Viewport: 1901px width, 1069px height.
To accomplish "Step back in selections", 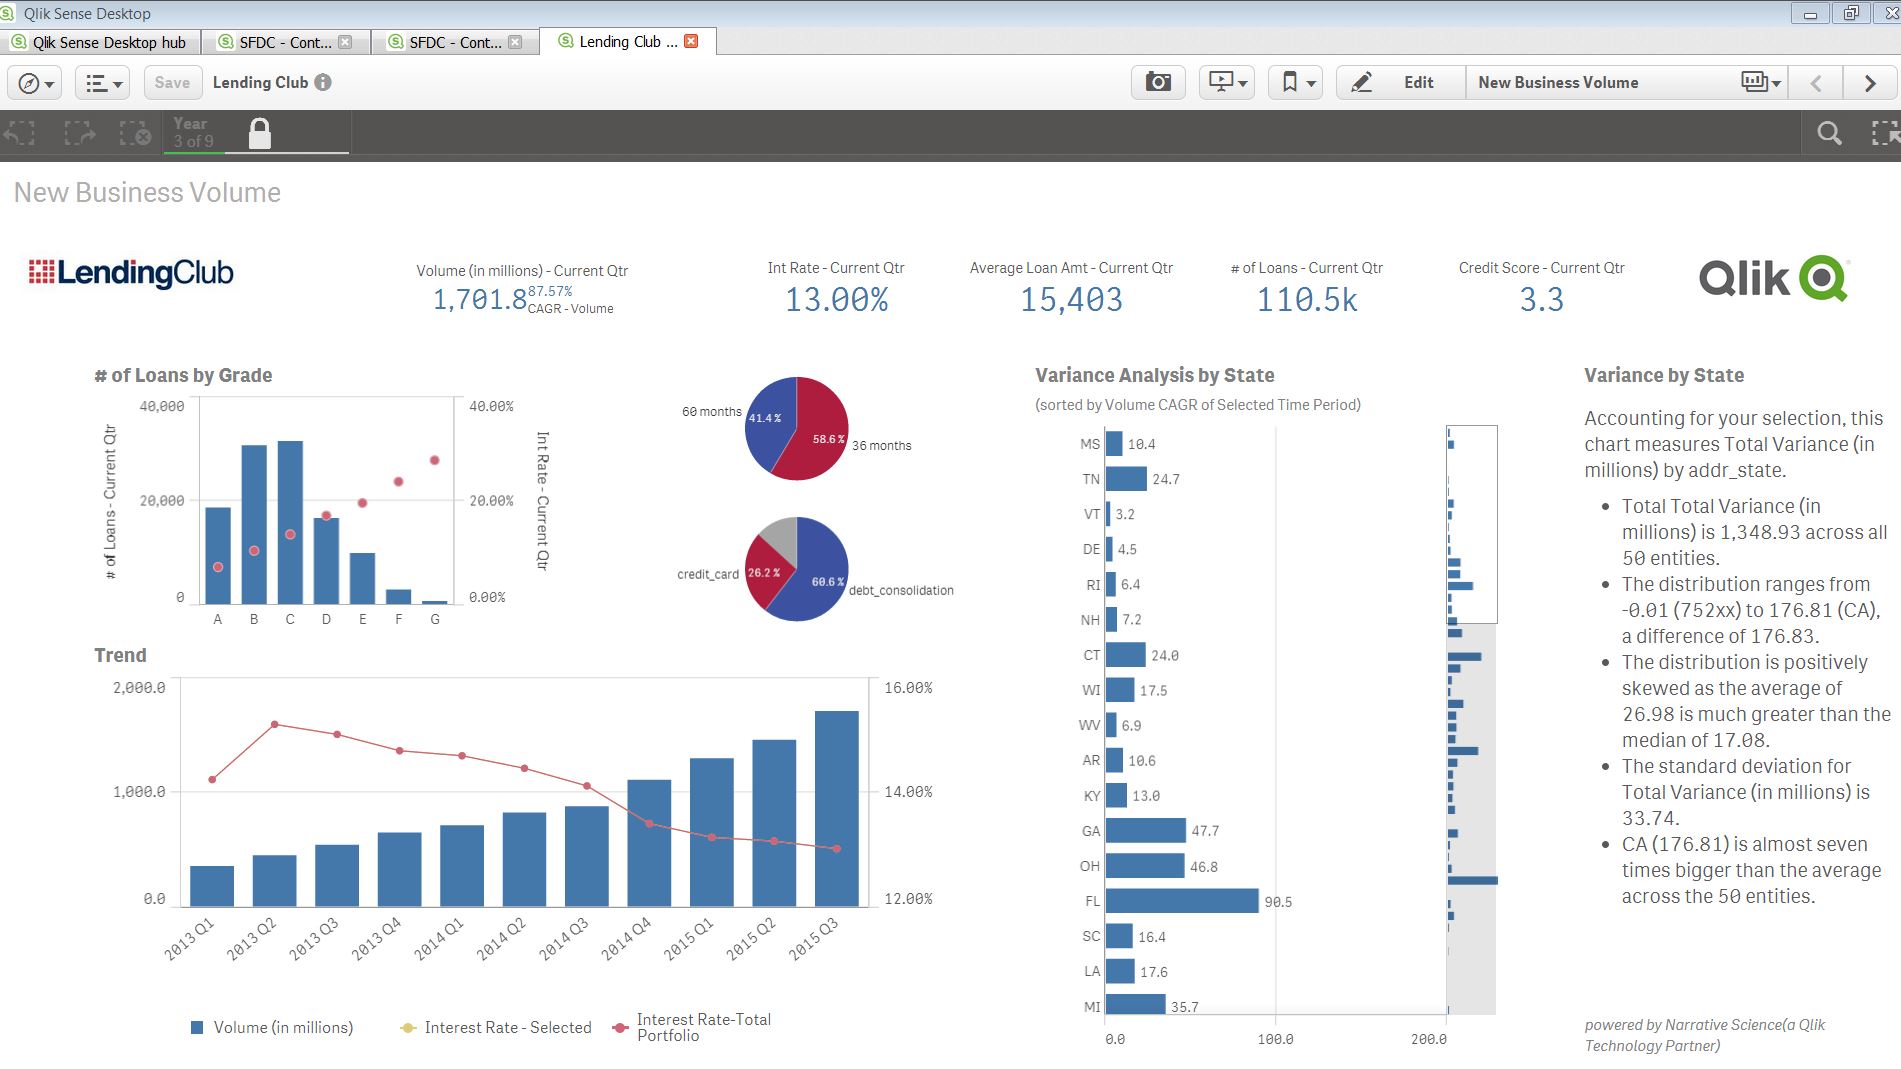I will coord(20,133).
